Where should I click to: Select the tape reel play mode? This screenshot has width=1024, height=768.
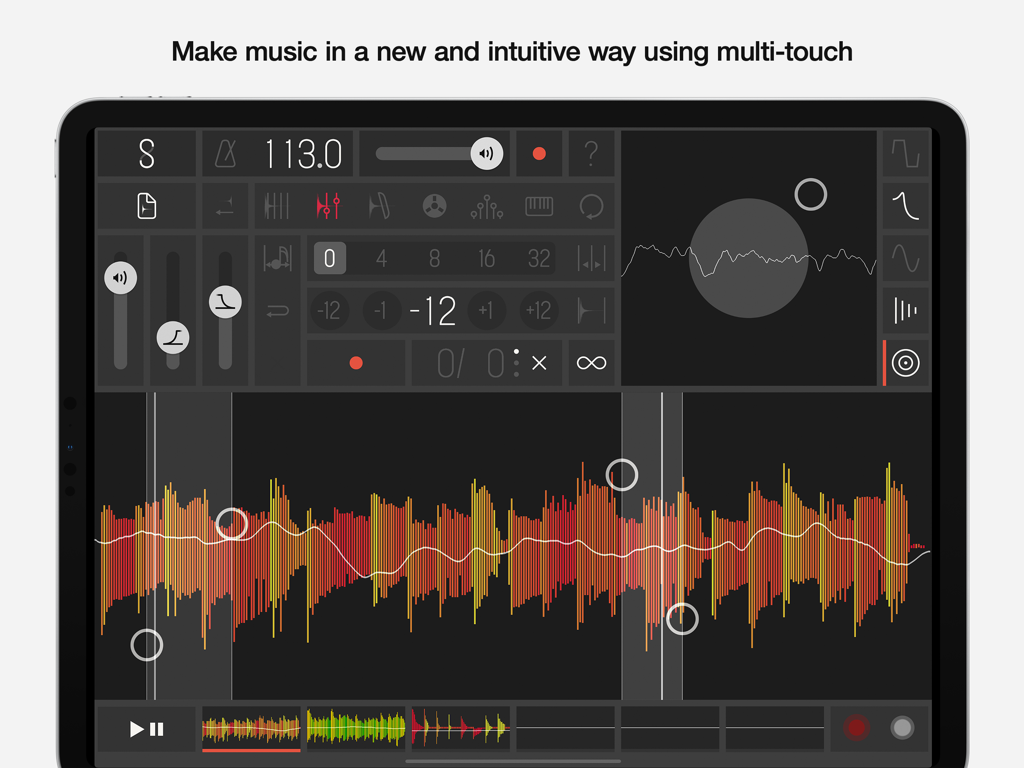click(434, 206)
